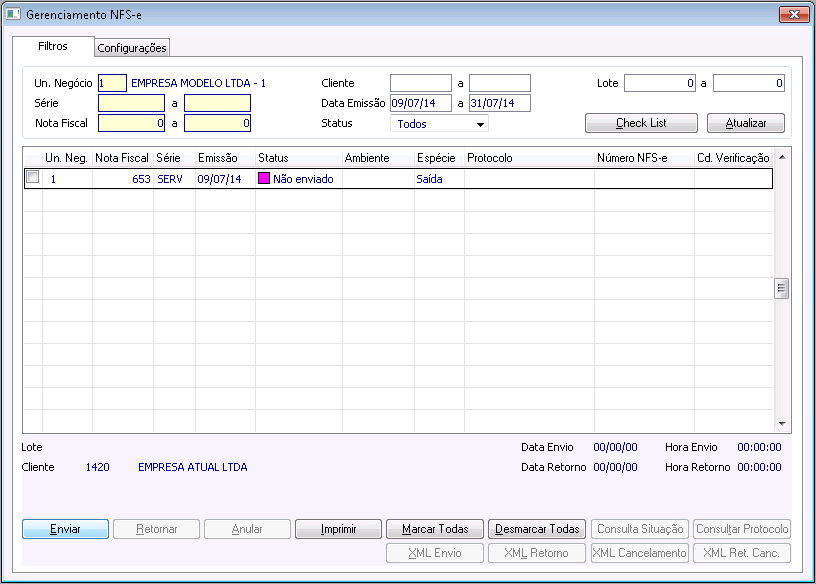Click Desmarcar Todas button
The image size is (816, 584).
pyautogui.click(x=537, y=529)
